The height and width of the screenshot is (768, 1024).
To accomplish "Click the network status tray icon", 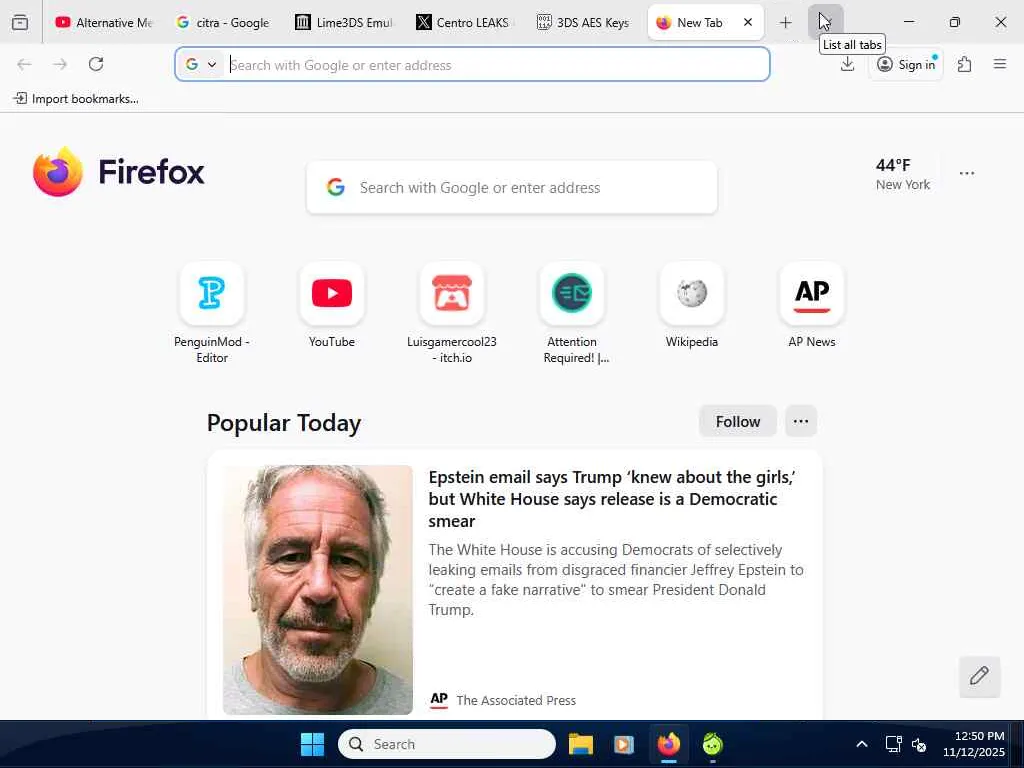I will 893,744.
